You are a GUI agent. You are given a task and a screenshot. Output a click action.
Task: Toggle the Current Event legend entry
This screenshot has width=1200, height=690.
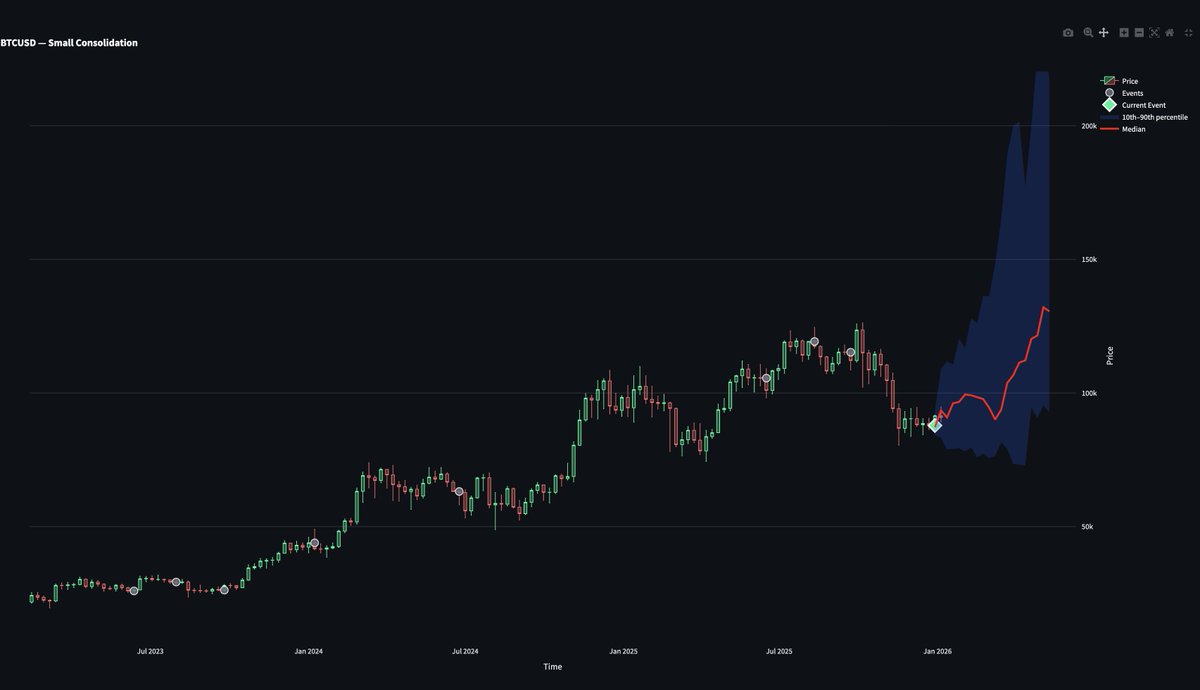(1132, 105)
